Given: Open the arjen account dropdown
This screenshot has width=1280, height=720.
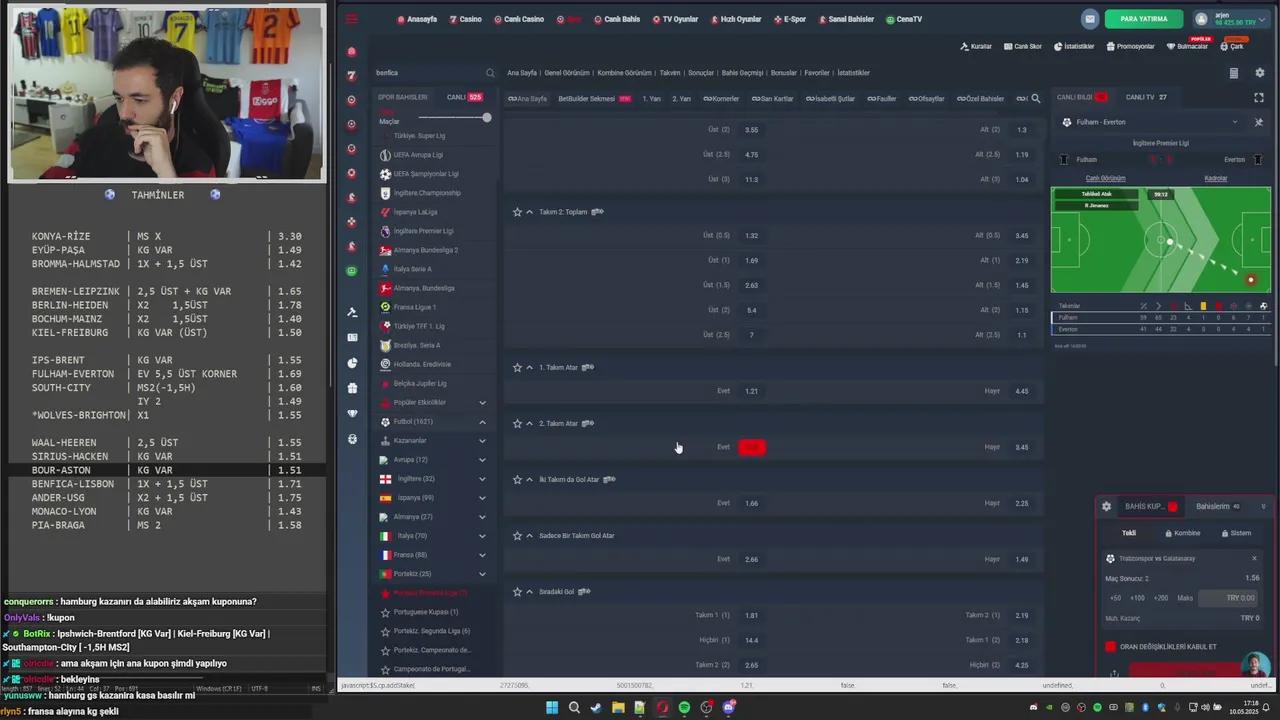Looking at the screenshot, I should point(1229,19).
